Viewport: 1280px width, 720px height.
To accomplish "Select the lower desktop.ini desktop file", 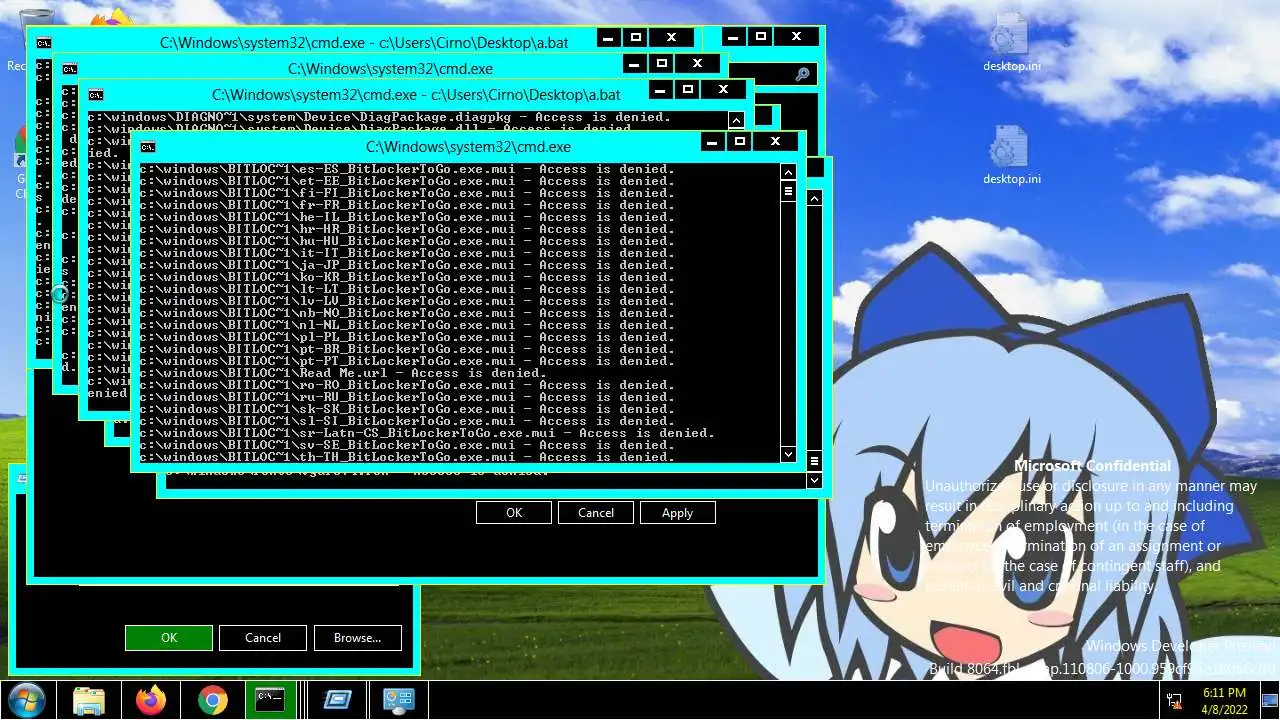I will (x=1011, y=156).
